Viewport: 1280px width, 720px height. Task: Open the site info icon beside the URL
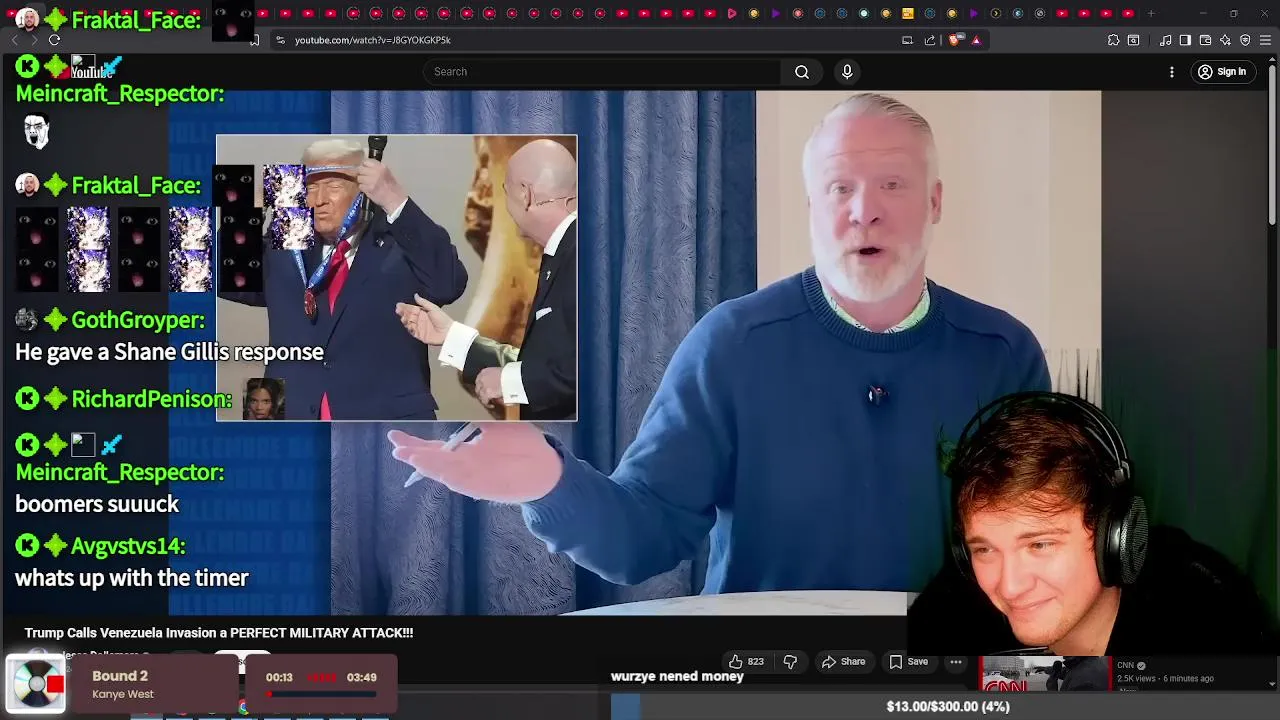pos(280,40)
